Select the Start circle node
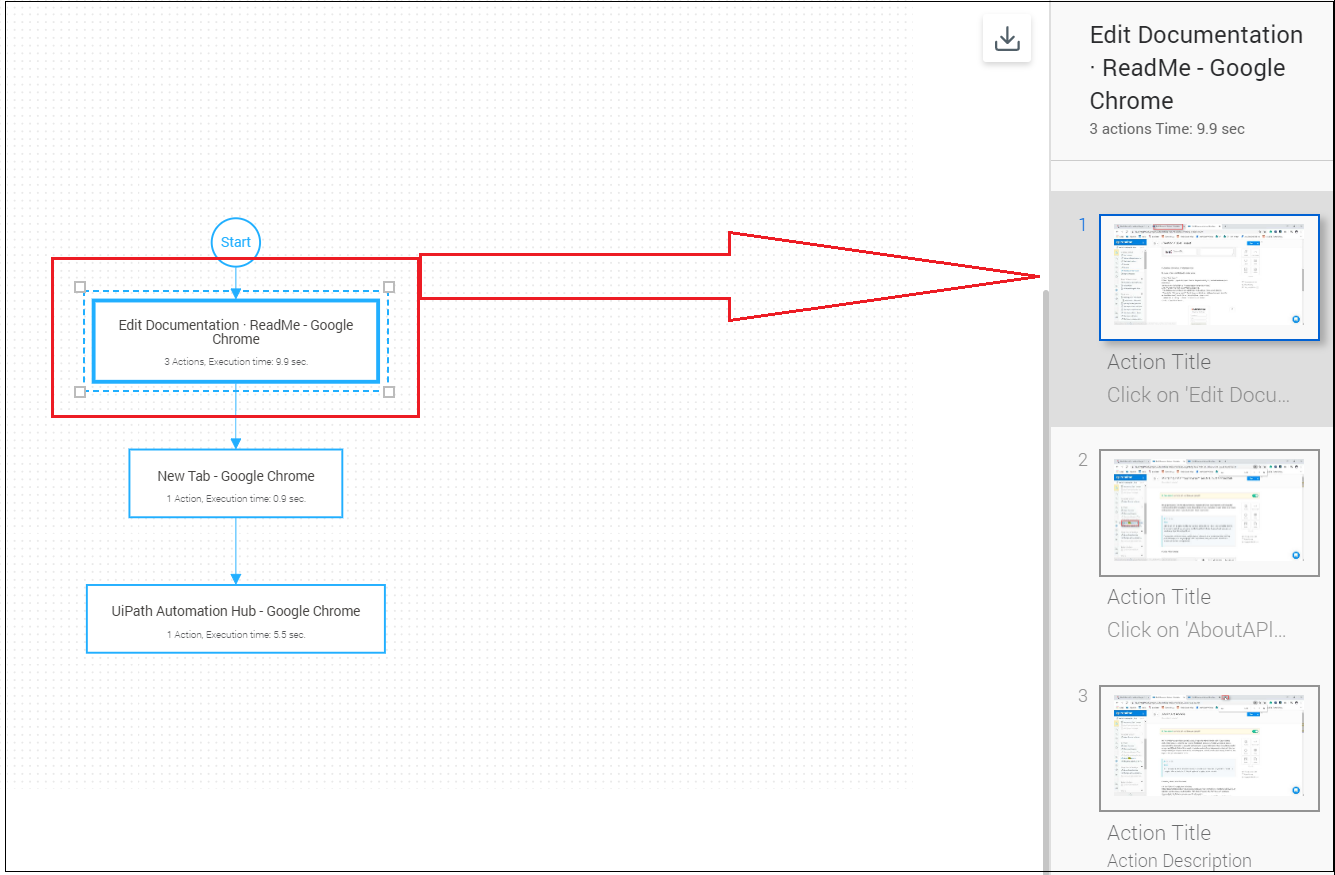 (x=236, y=242)
